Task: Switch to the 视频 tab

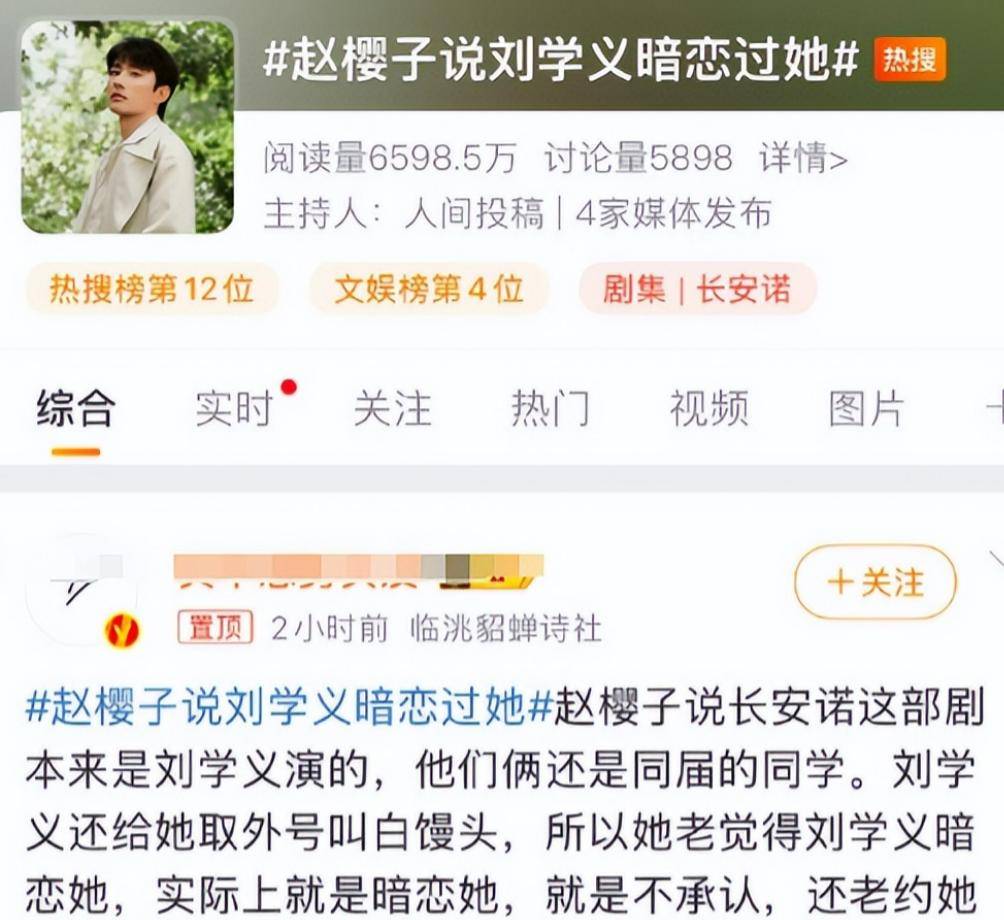Action: pyautogui.click(x=709, y=408)
